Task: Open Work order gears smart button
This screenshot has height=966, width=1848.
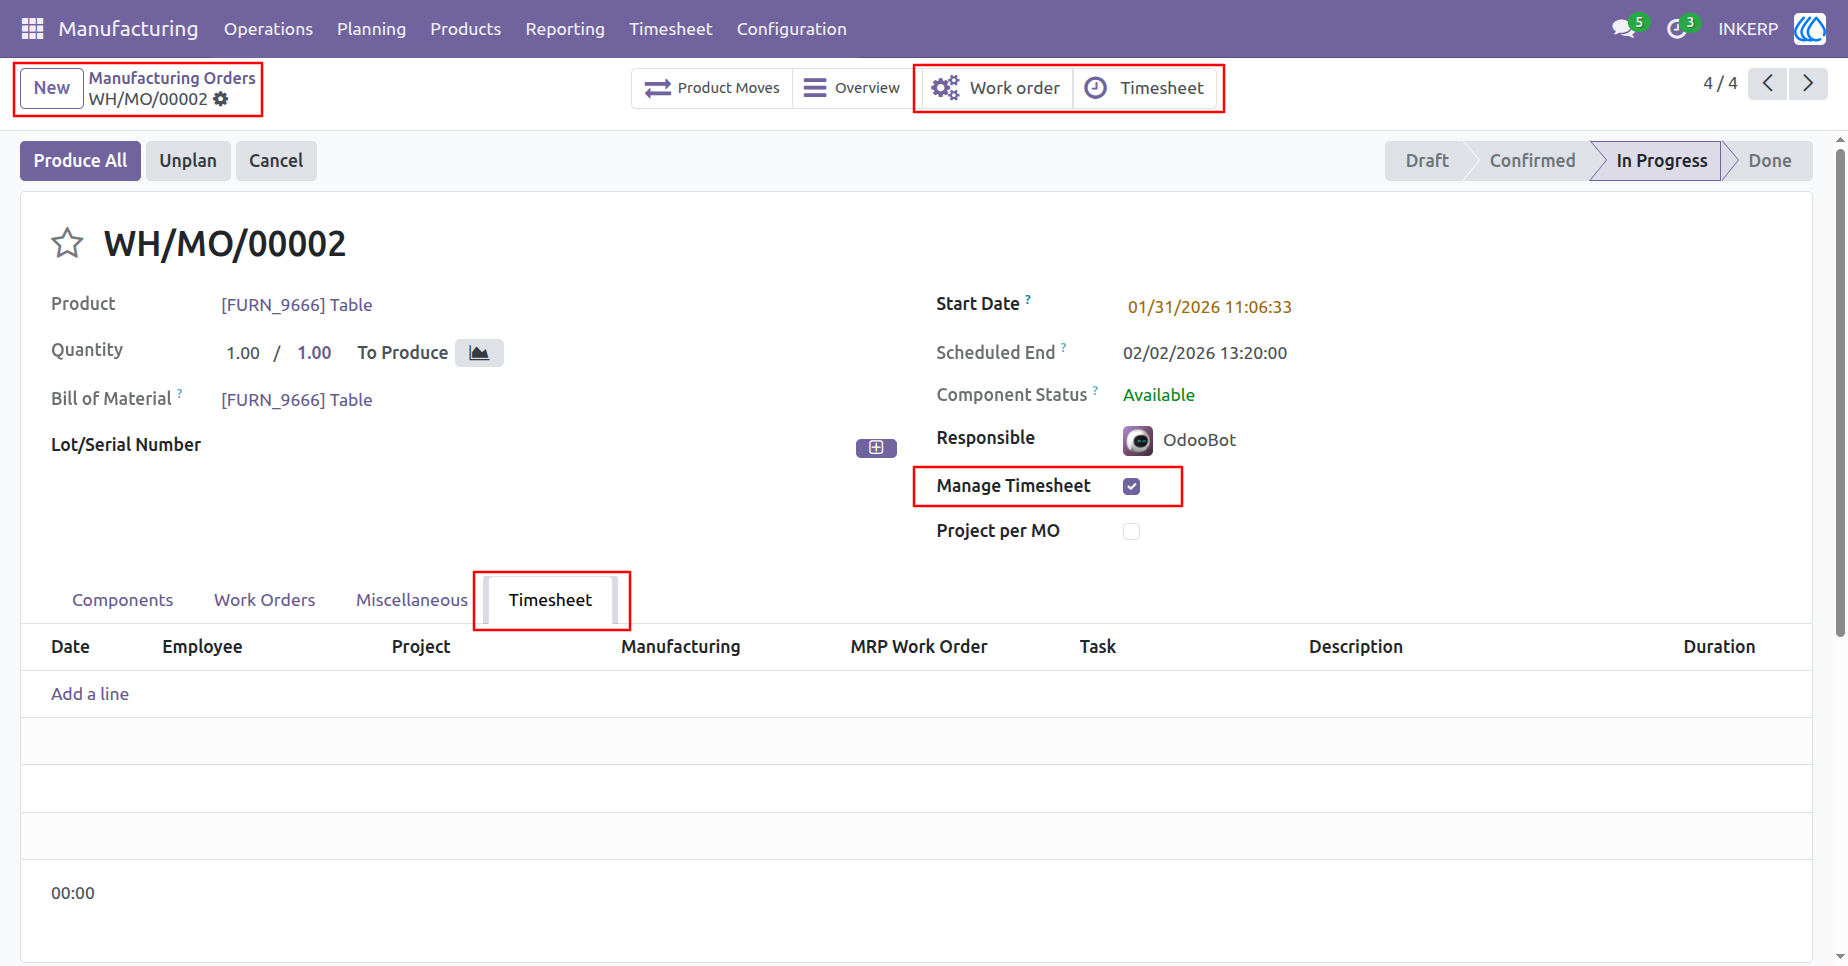Action: (996, 88)
